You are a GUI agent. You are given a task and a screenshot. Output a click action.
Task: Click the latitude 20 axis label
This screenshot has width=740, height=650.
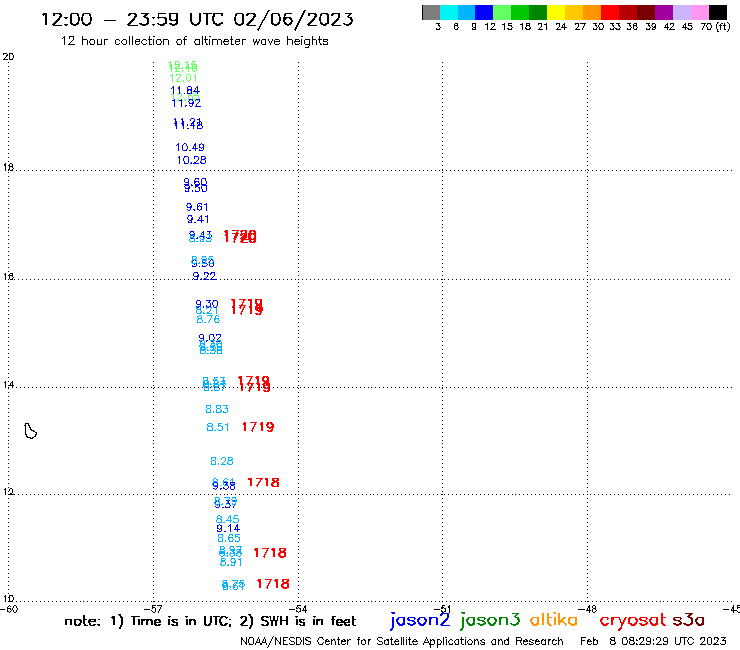coord(8,57)
